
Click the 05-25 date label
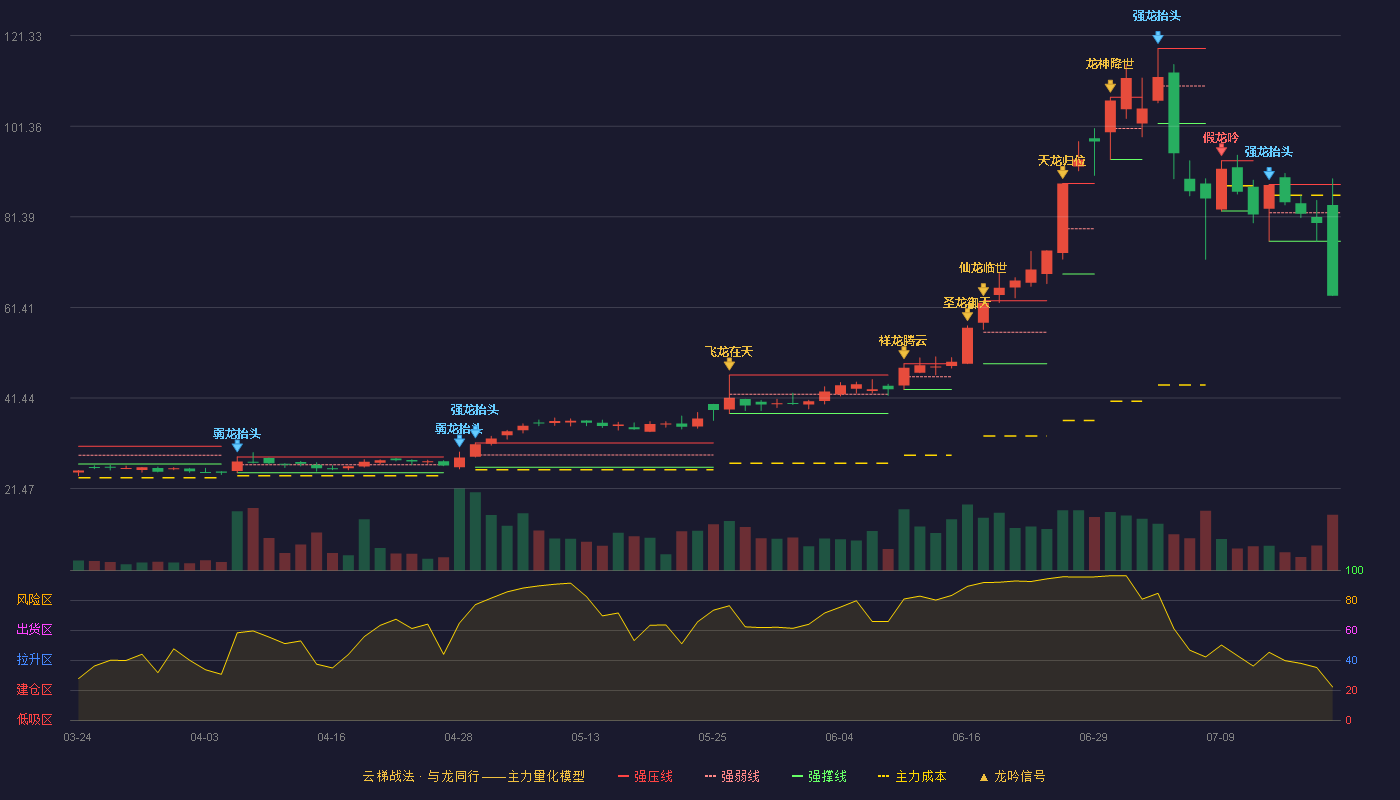[x=712, y=737]
